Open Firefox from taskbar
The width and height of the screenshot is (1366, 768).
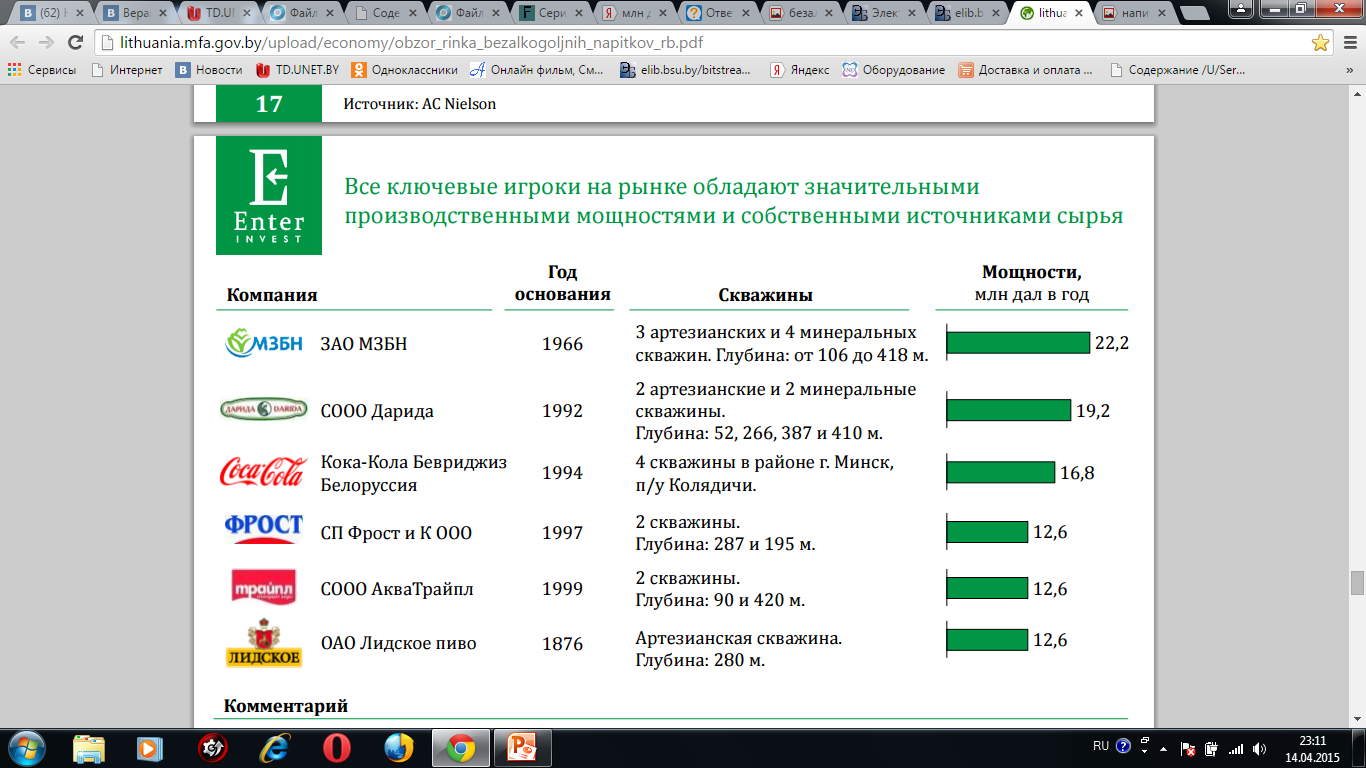[x=398, y=747]
